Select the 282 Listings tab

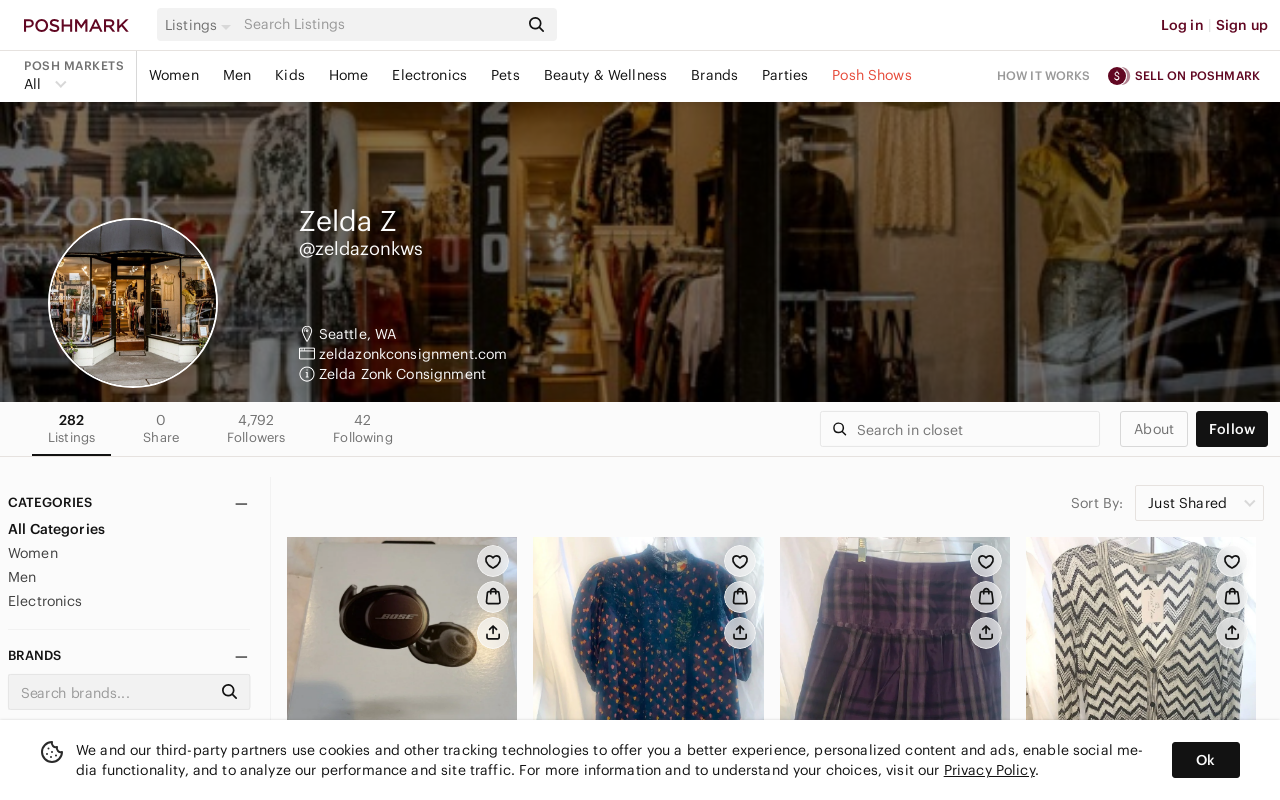pyautogui.click(x=72, y=429)
